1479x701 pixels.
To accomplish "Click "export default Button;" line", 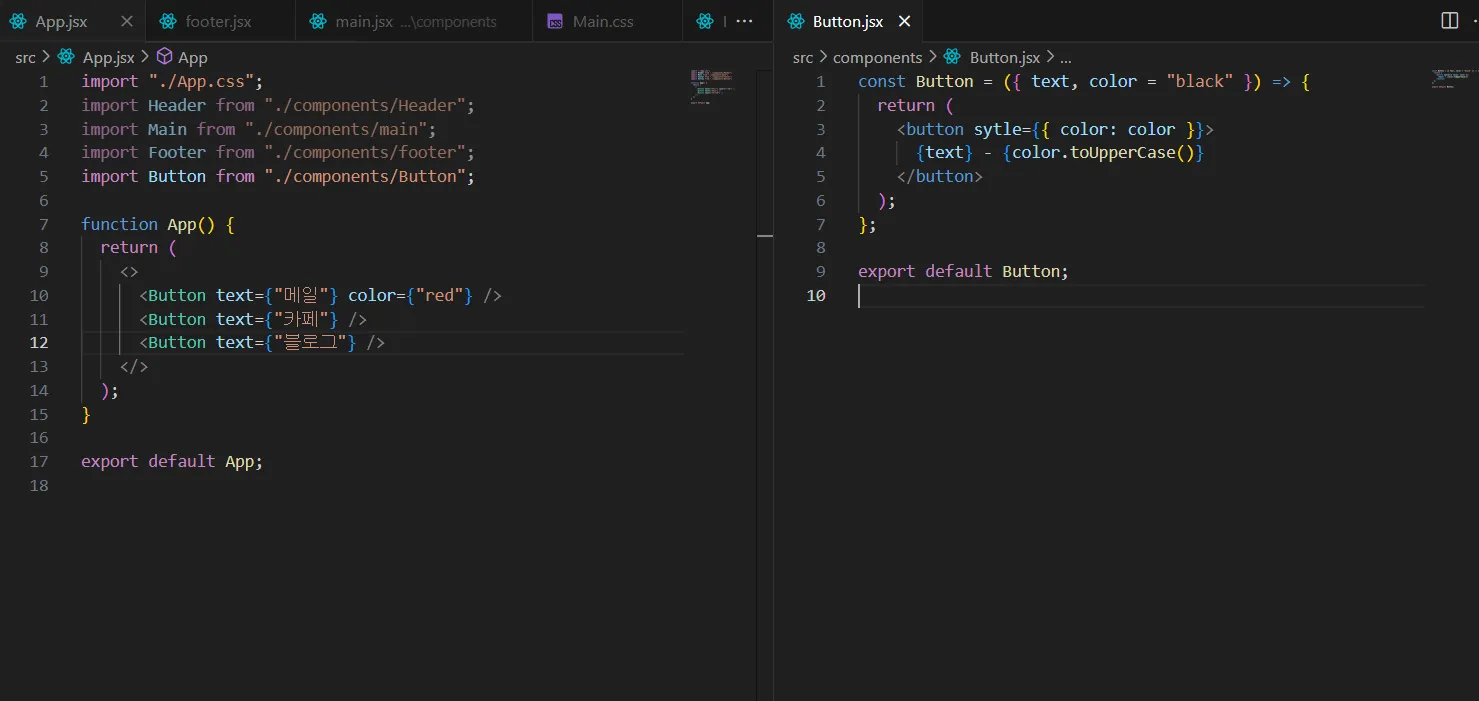I will click(x=963, y=271).
